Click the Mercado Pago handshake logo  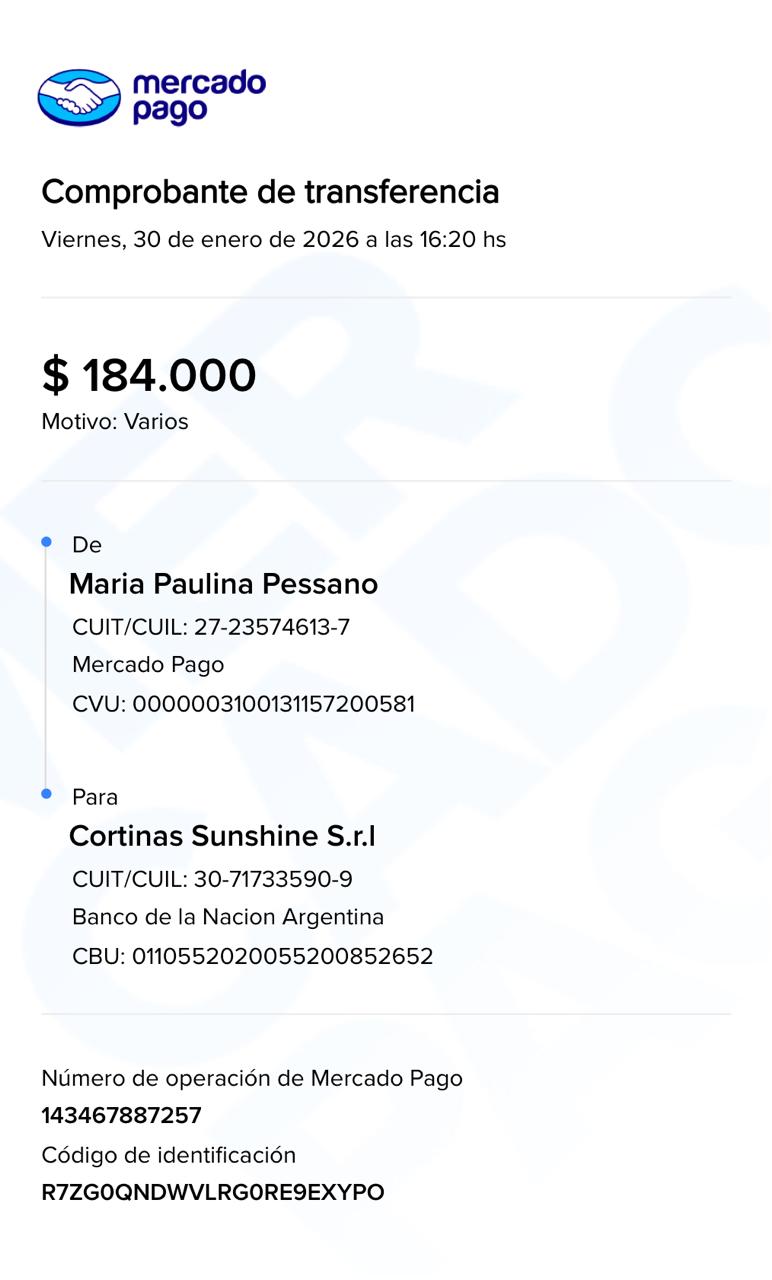[79, 97]
